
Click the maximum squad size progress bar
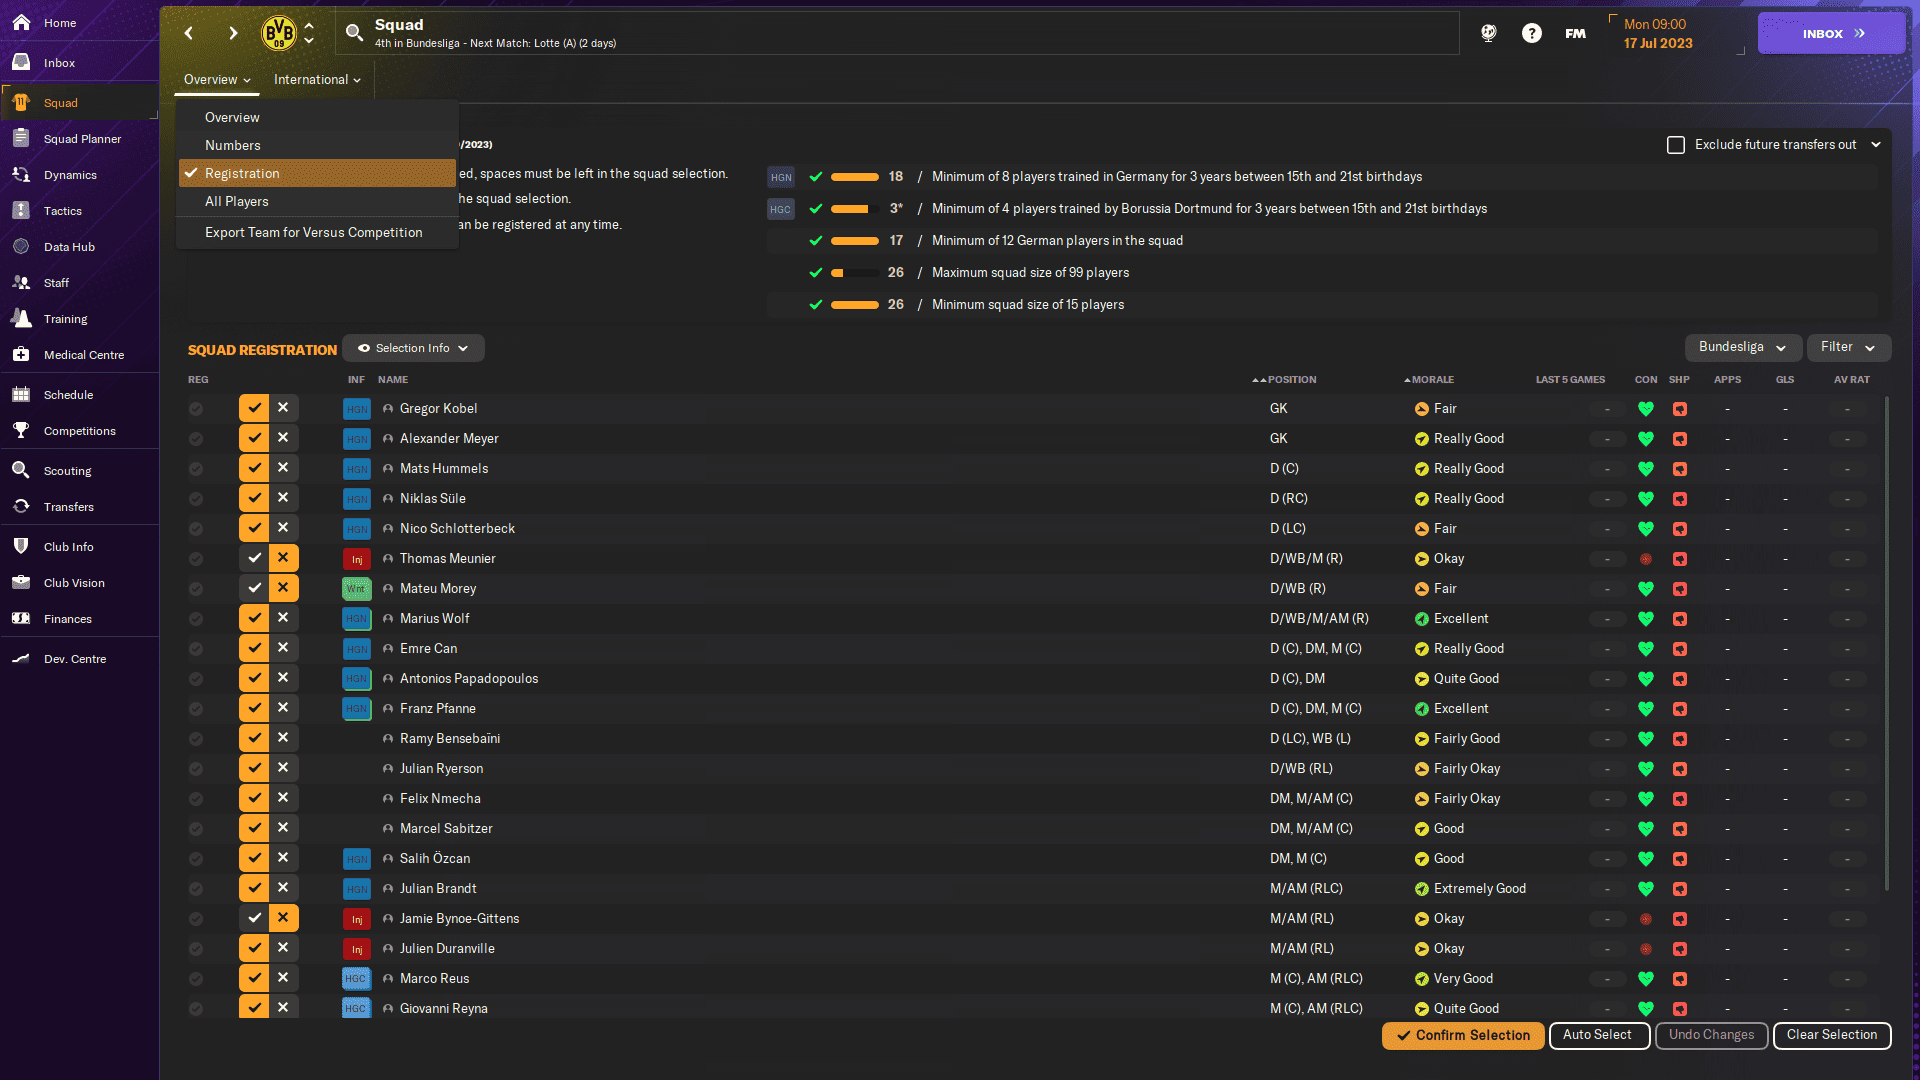(855, 273)
